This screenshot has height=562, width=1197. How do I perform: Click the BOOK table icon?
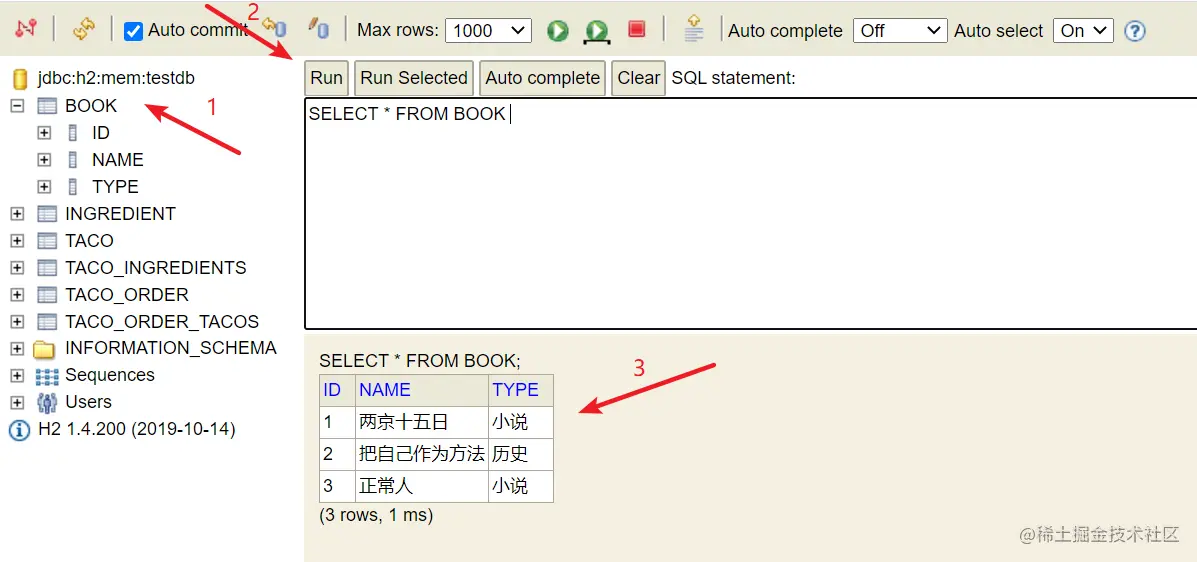click(x=47, y=106)
